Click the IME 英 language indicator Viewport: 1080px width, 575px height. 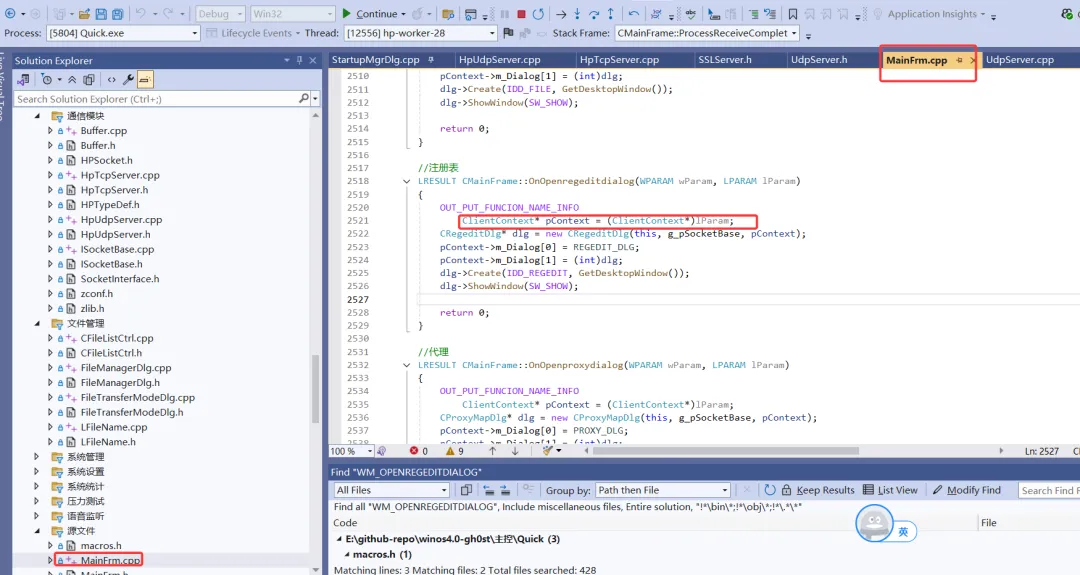click(x=902, y=532)
